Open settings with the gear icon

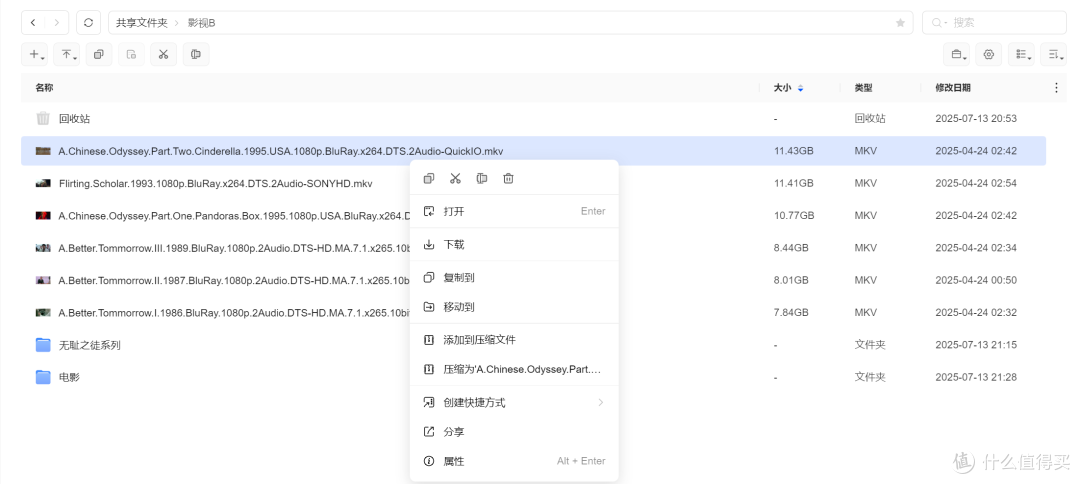point(989,54)
